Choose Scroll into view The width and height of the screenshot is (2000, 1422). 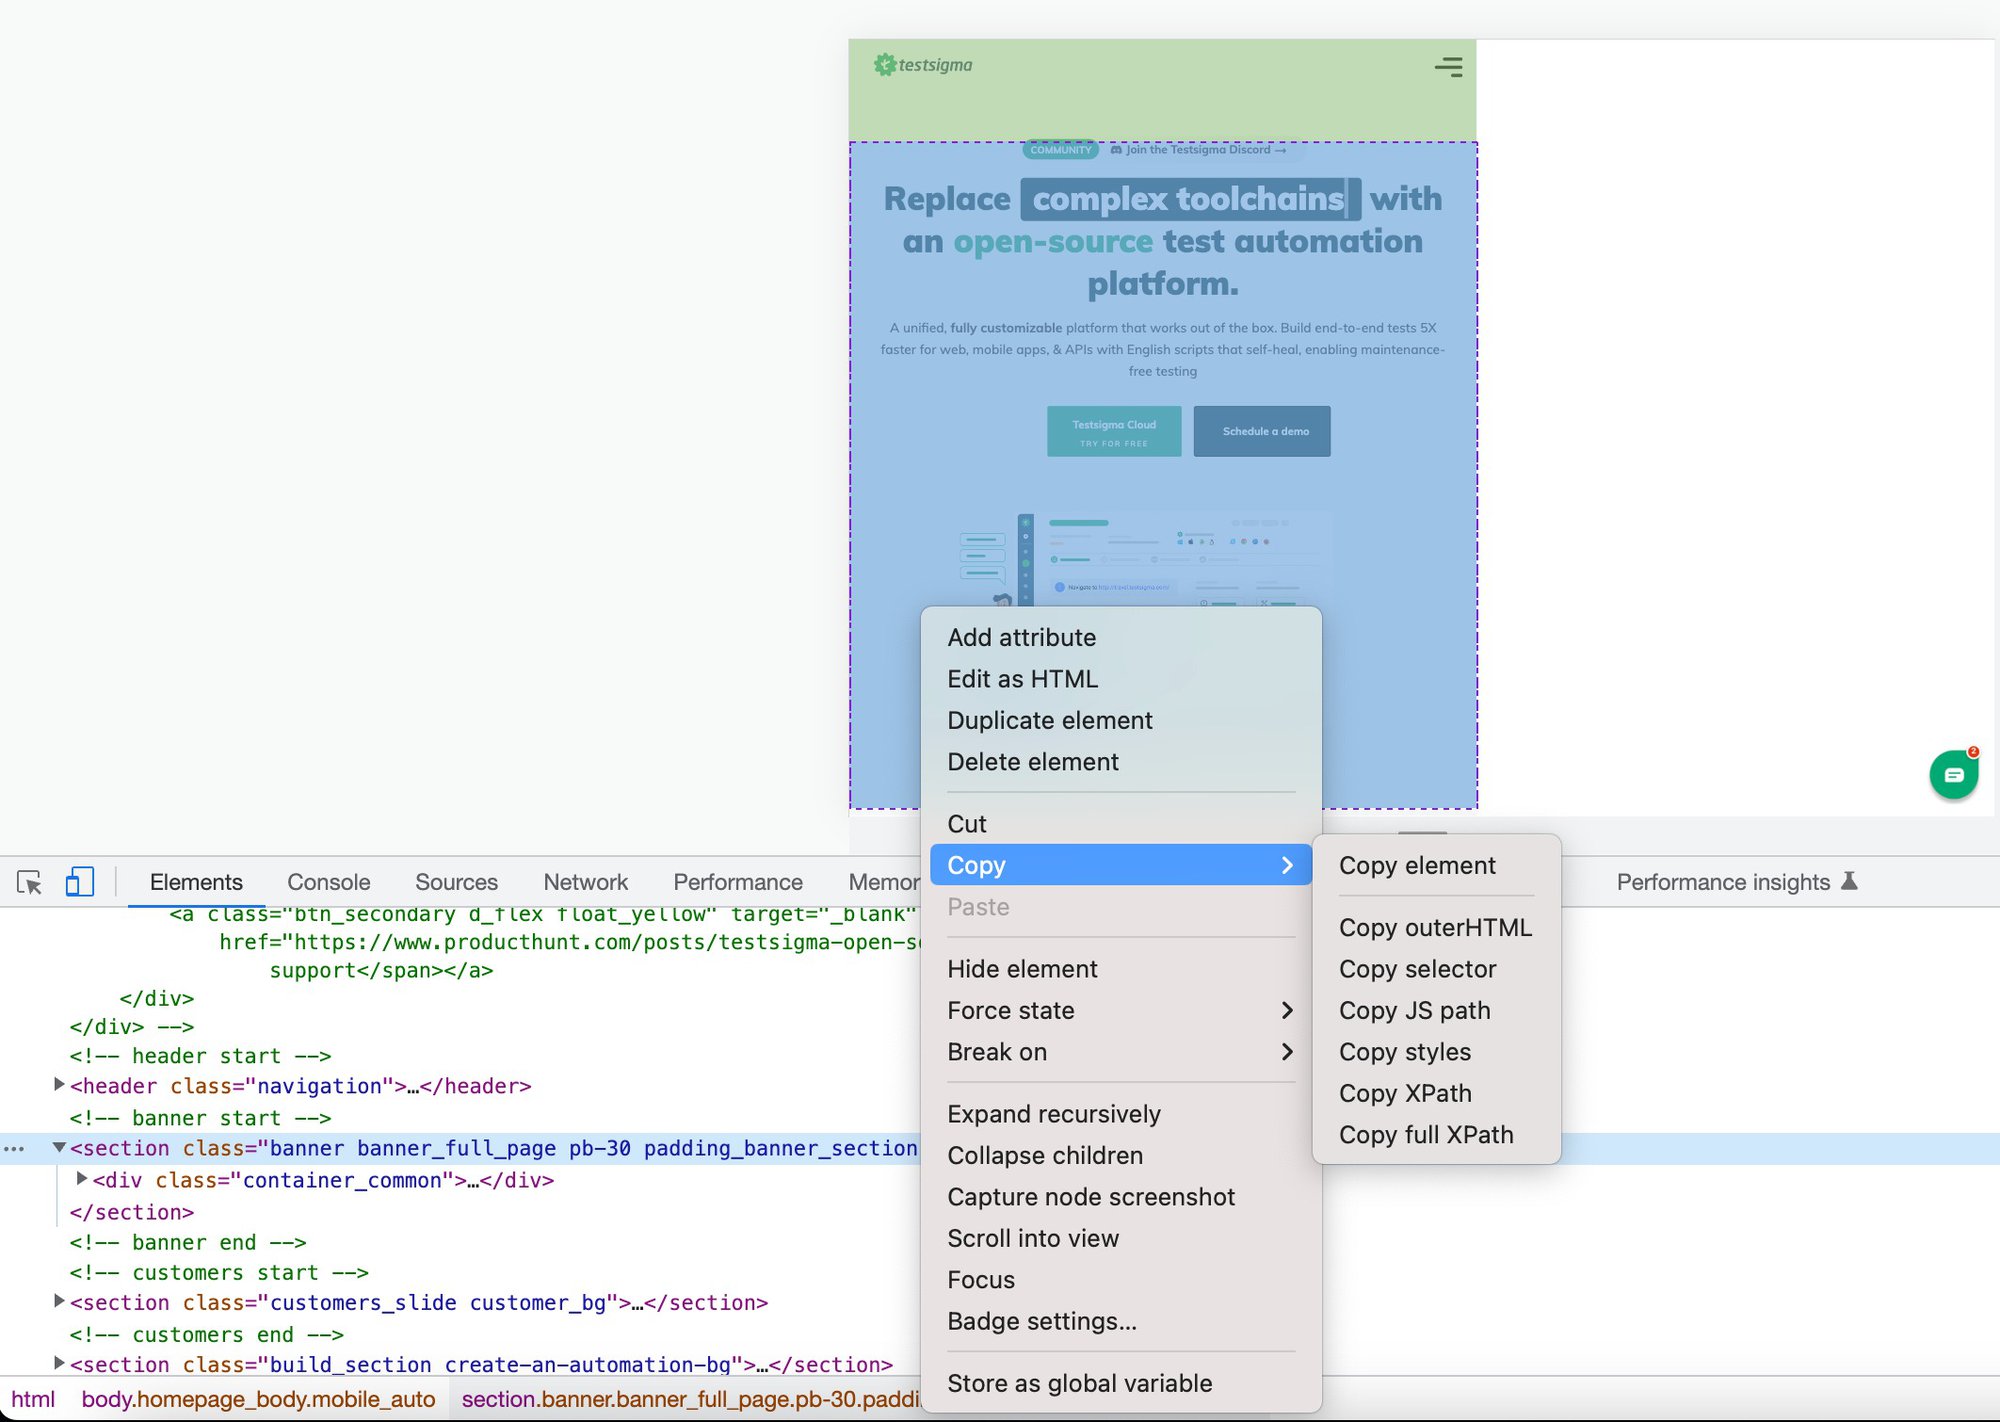point(1121,1238)
